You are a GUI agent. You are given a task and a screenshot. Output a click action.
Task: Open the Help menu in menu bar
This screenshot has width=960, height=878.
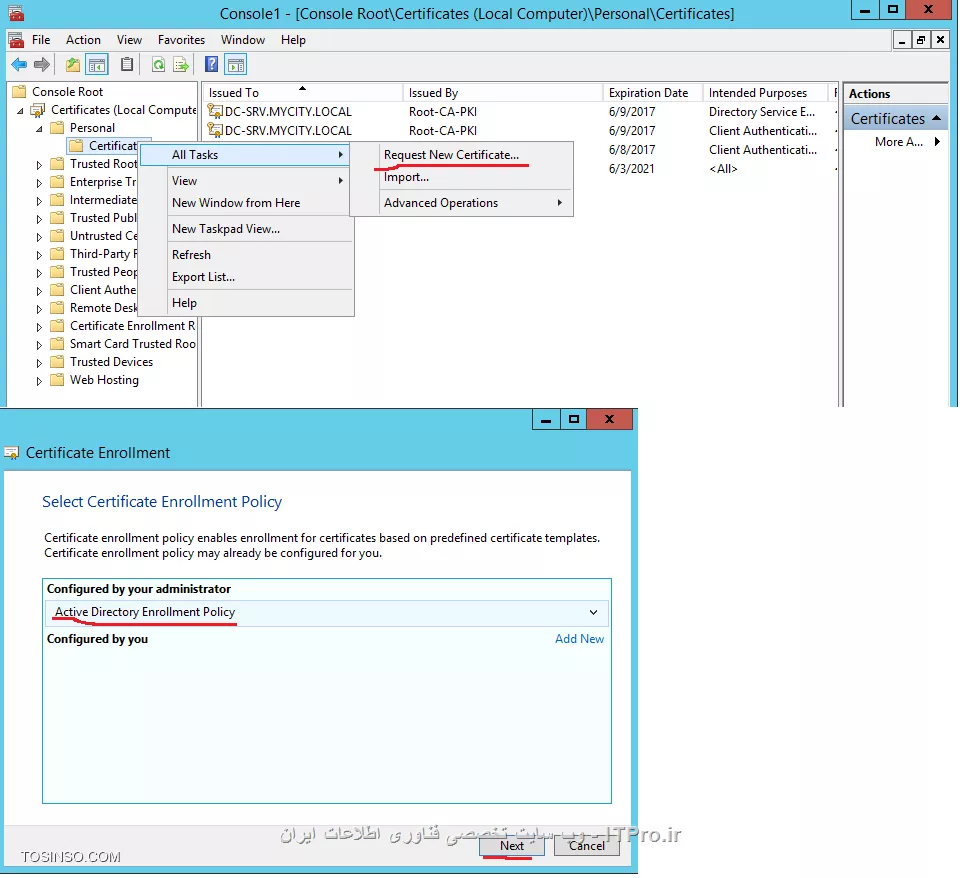tap(293, 40)
